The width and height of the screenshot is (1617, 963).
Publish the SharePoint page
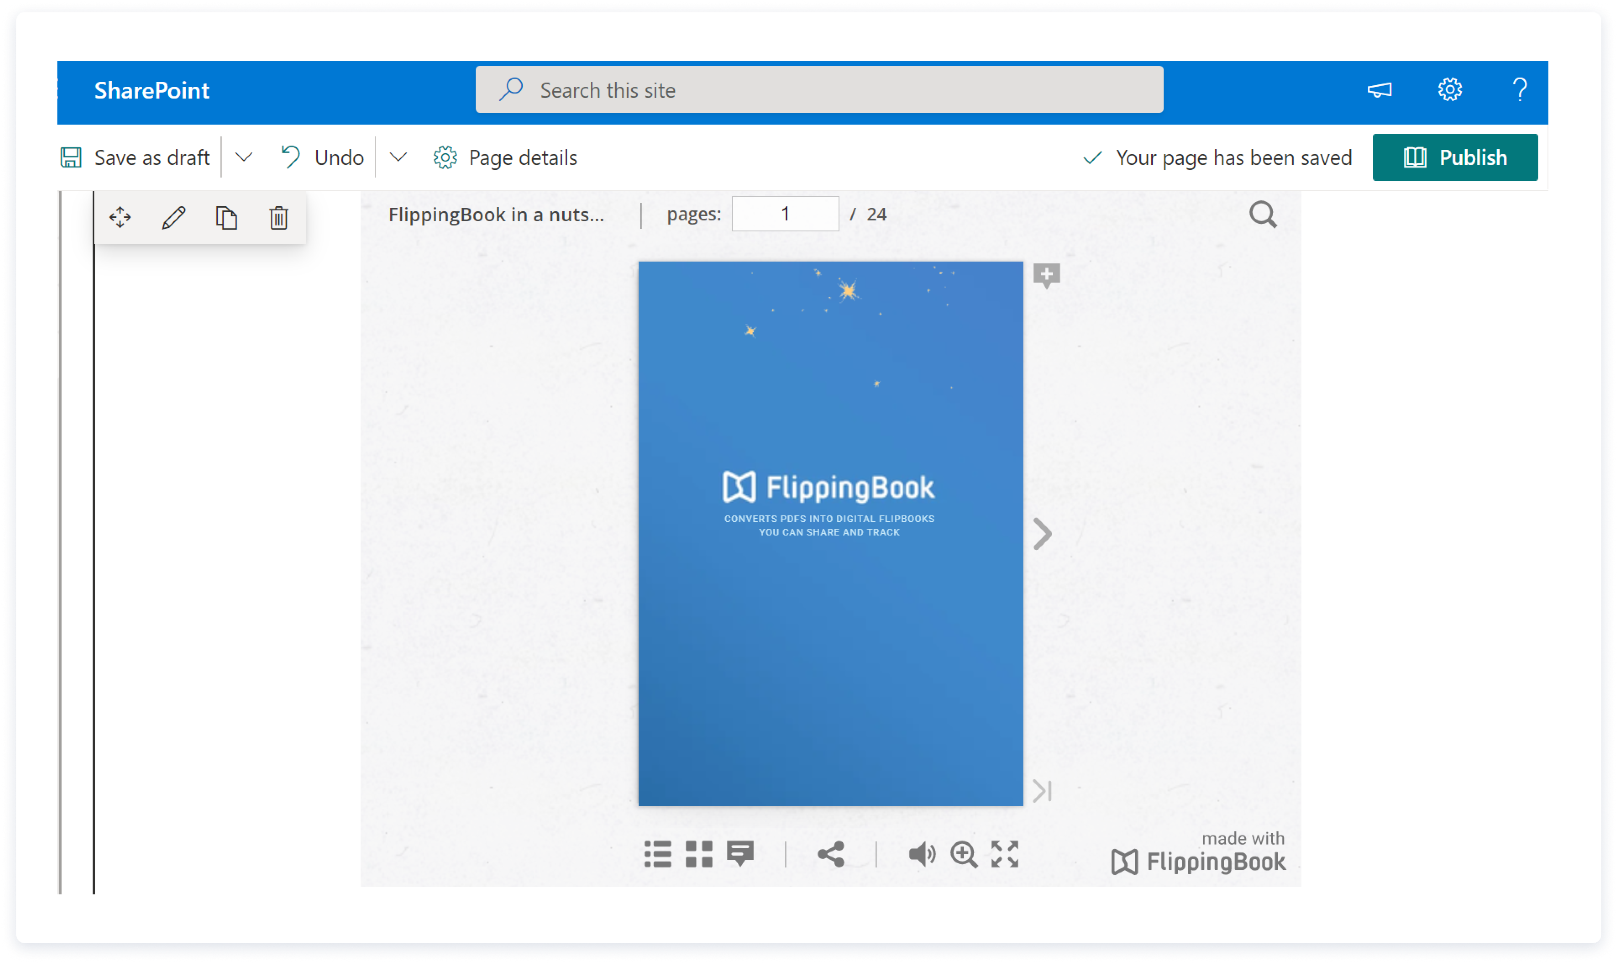(1455, 157)
